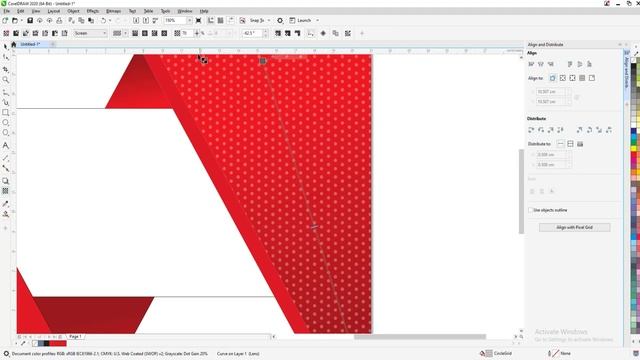
Task: Click the Print icon in standard toolbar
Action: [59, 20]
